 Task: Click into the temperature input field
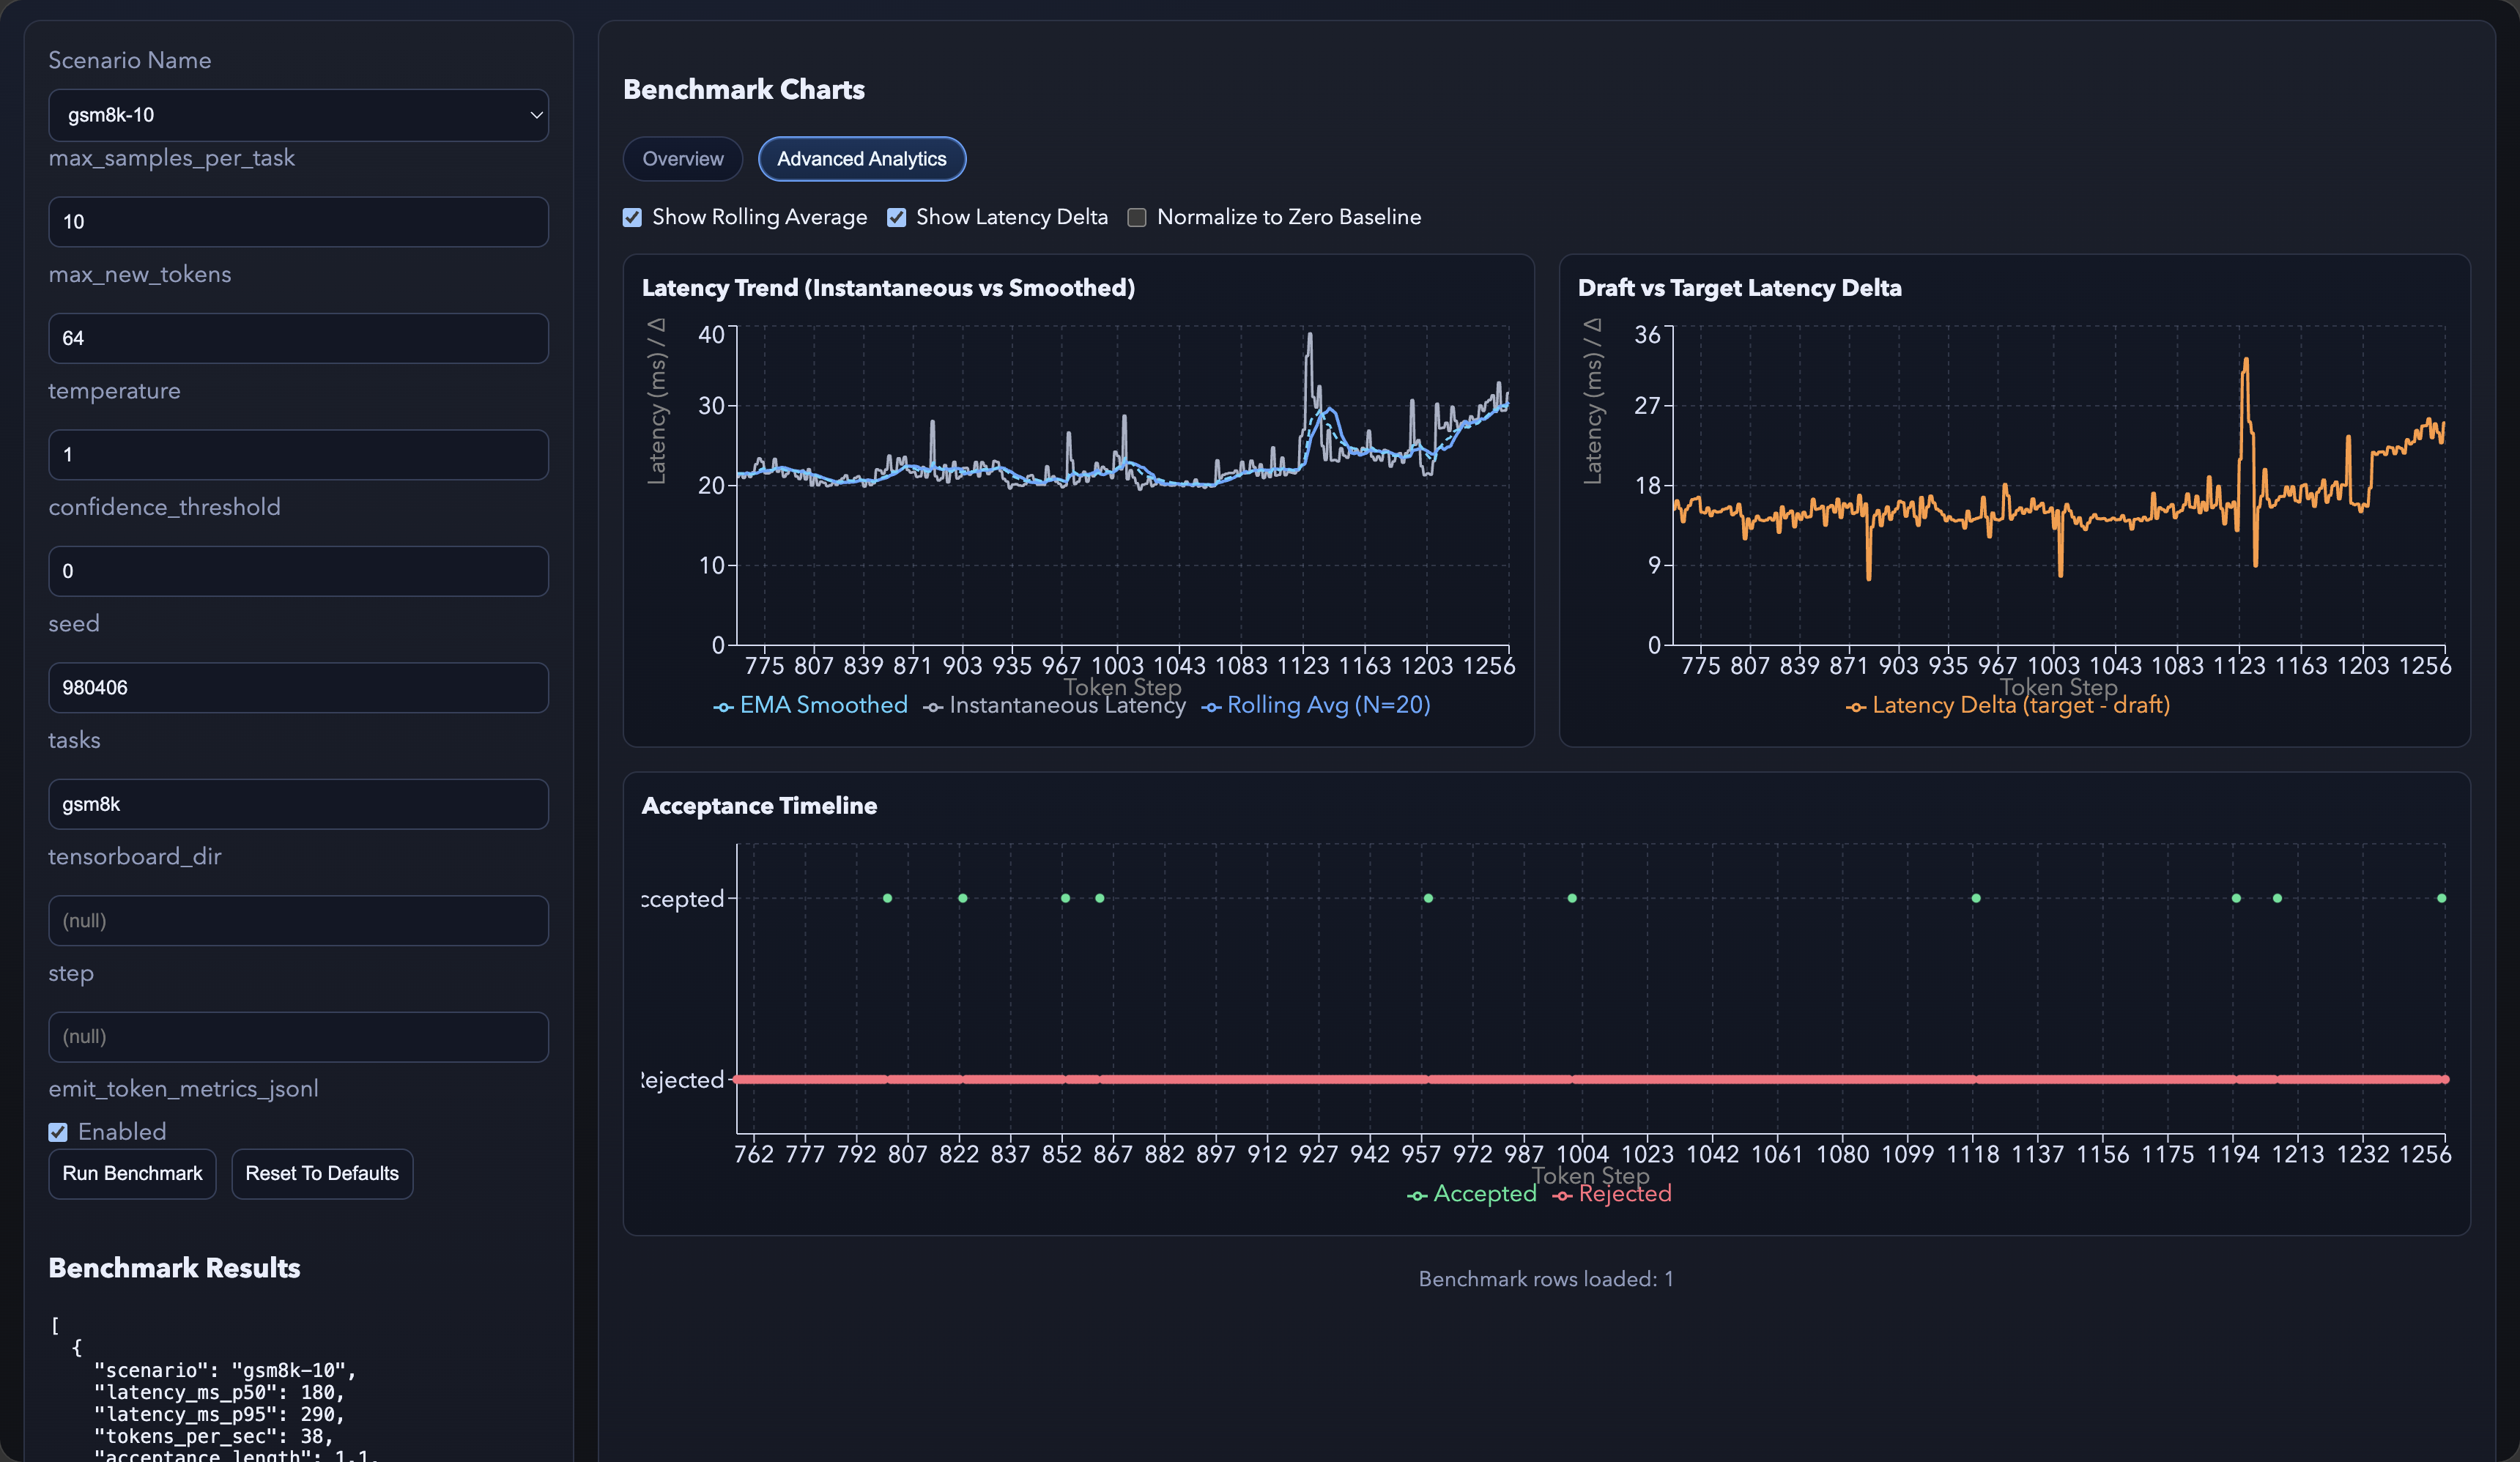point(298,455)
